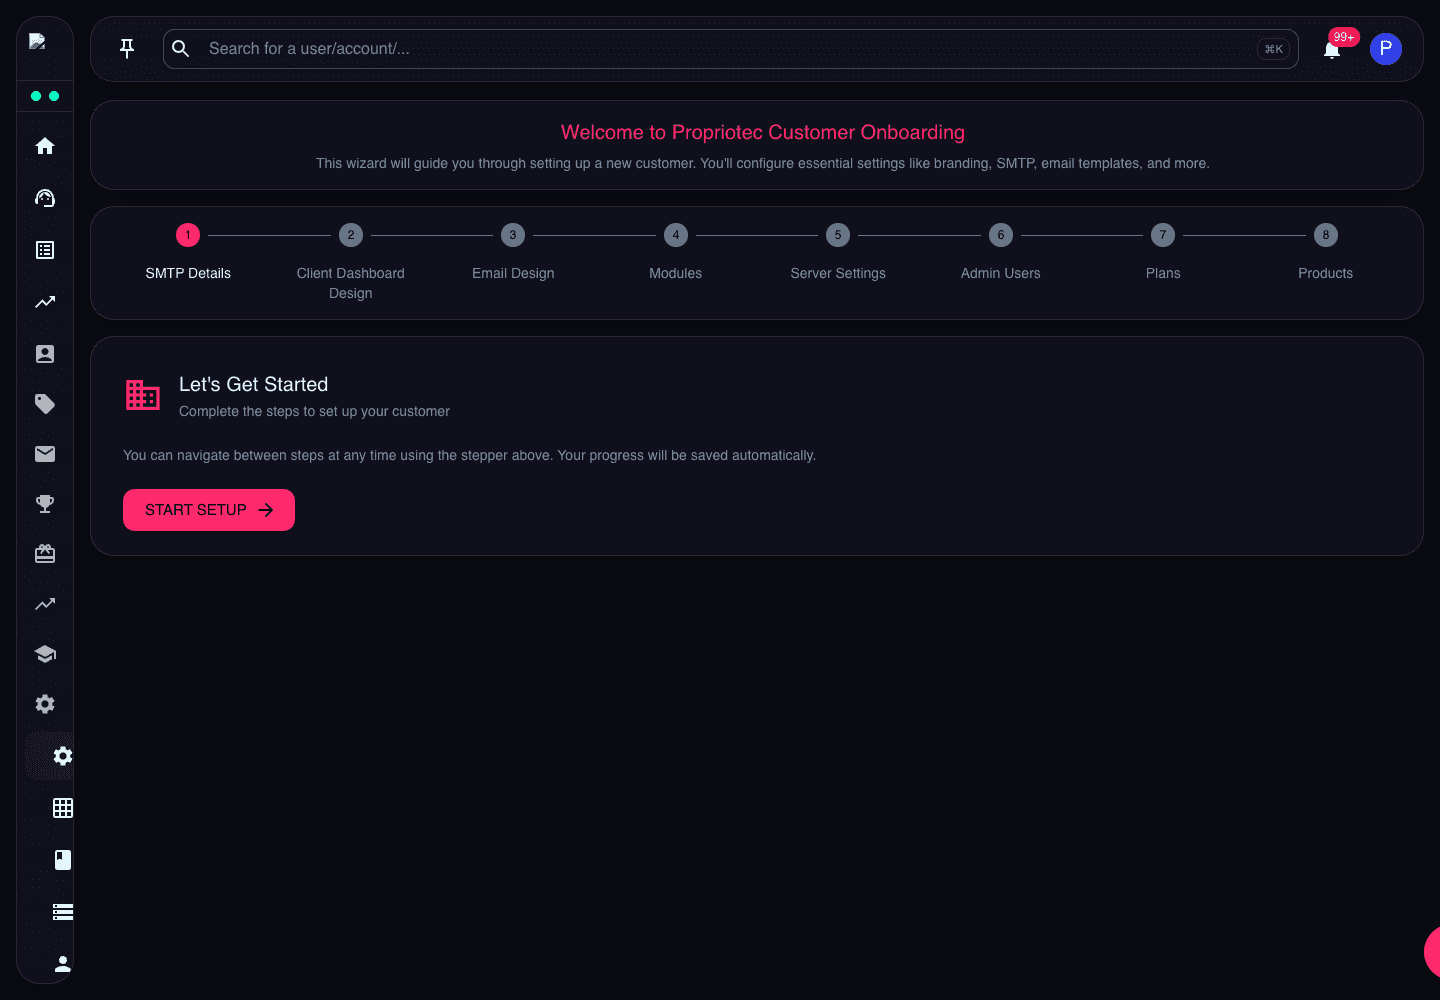Open the support headset icon
The width and height of the screenshot is (1440, 1000).
point(45,198)
